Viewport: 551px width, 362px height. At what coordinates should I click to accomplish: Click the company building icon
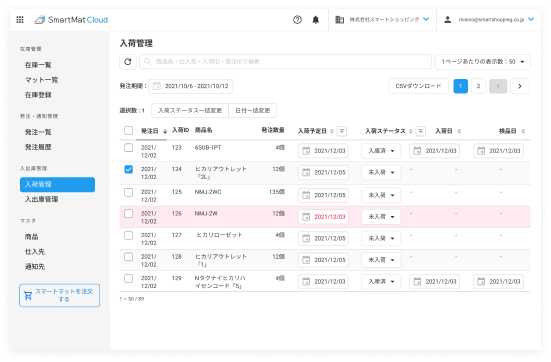[x=339, y=20]
